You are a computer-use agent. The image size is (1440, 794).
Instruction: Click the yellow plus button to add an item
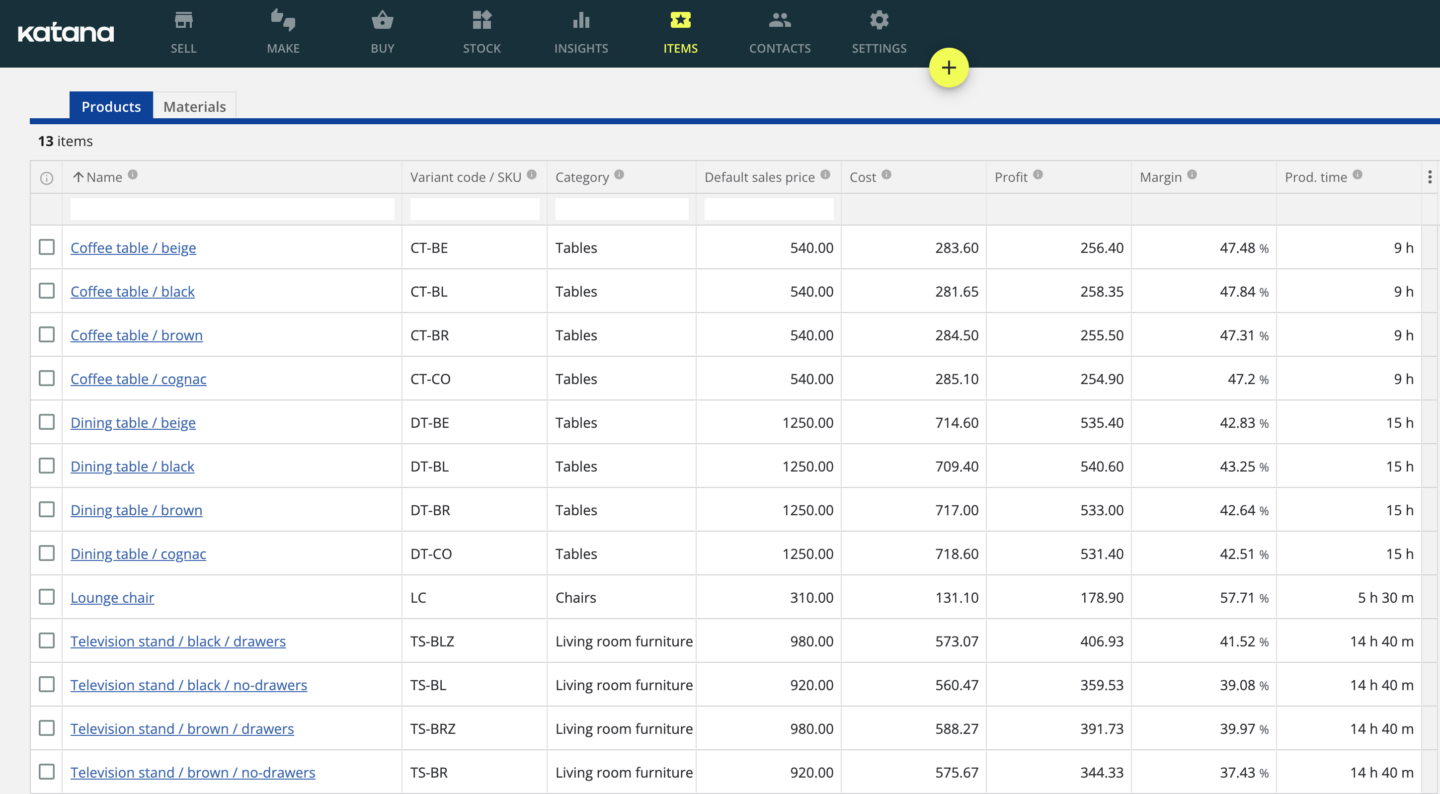click(x=948, y=67)
